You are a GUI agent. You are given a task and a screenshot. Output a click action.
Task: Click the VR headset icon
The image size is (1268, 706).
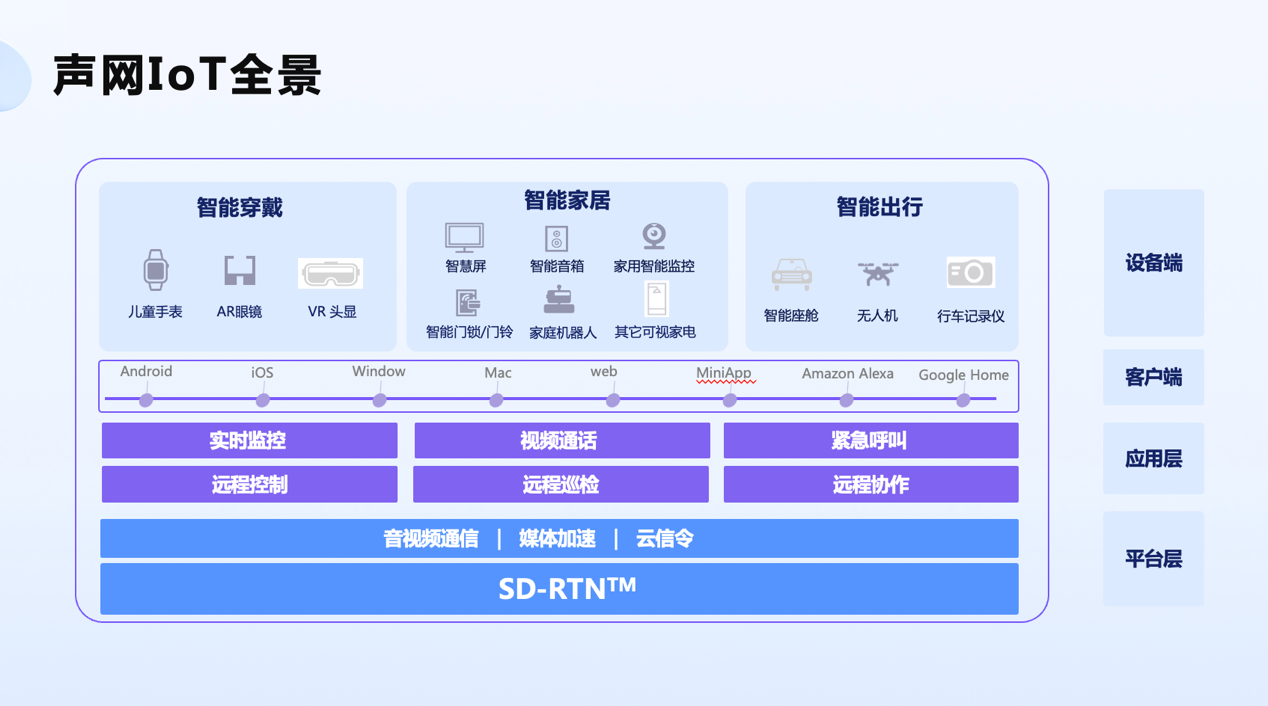pyautogui.click(x=331, y=274)
